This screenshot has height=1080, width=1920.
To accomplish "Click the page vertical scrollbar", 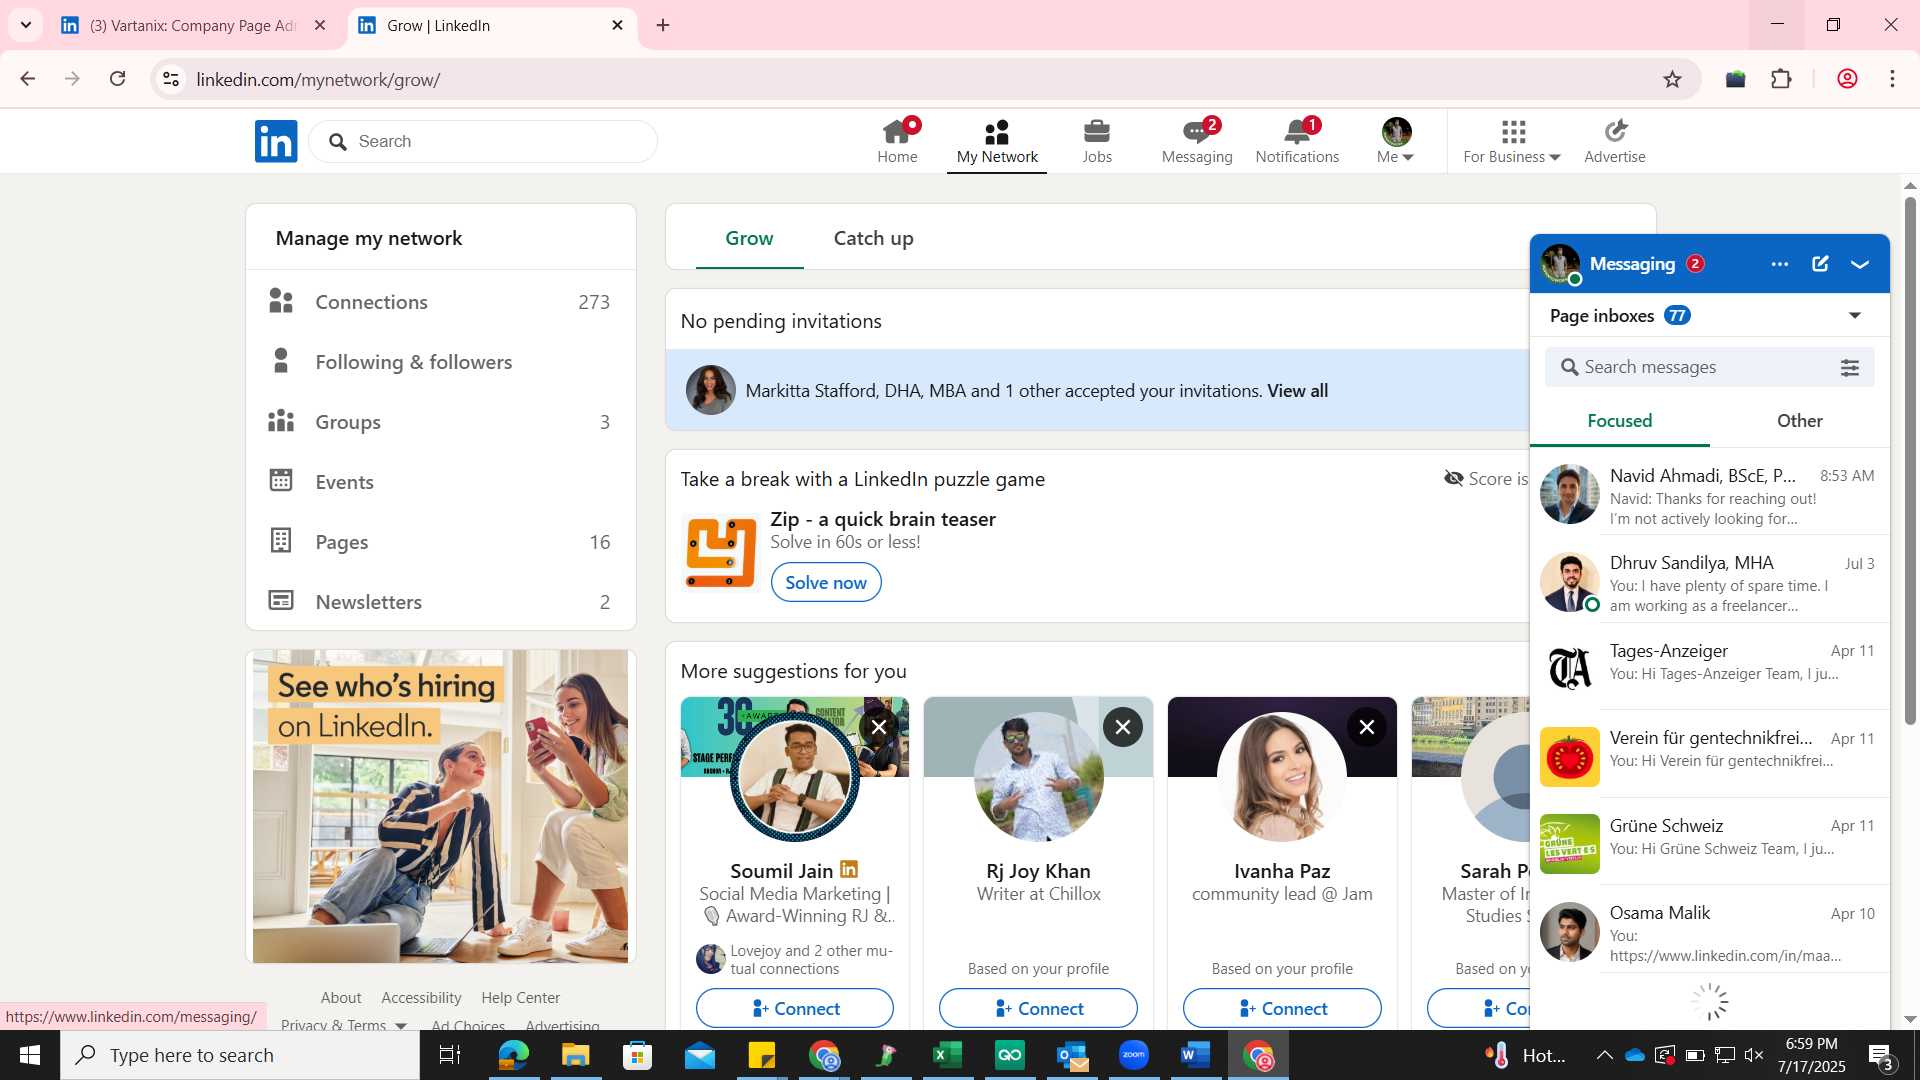I will [x=1910, y=460].
